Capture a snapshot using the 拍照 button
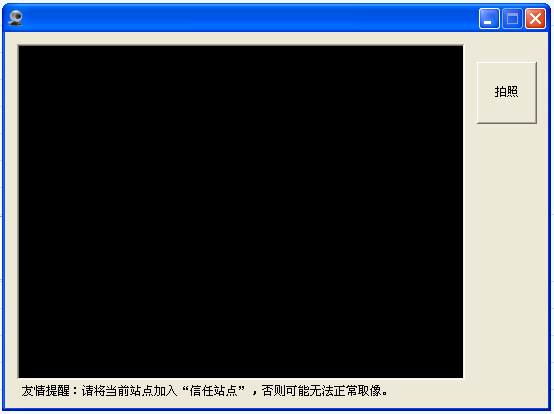The height and width of the screenshot is (414, 554). [507, 93]
